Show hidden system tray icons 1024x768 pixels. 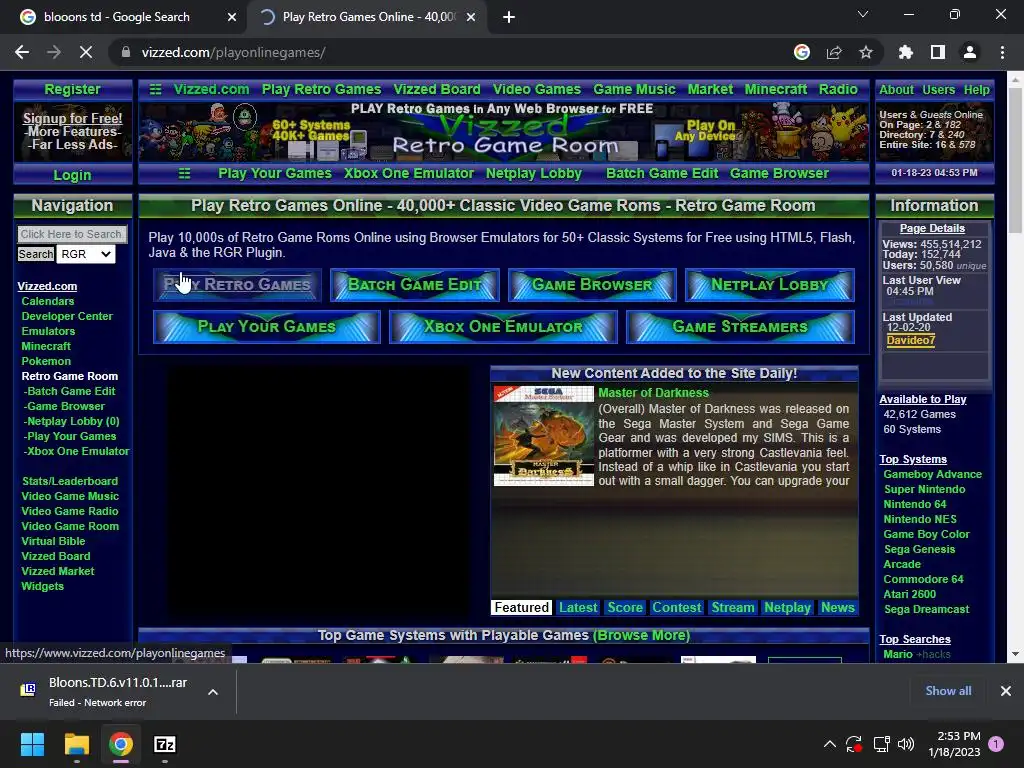click(829, 744)
